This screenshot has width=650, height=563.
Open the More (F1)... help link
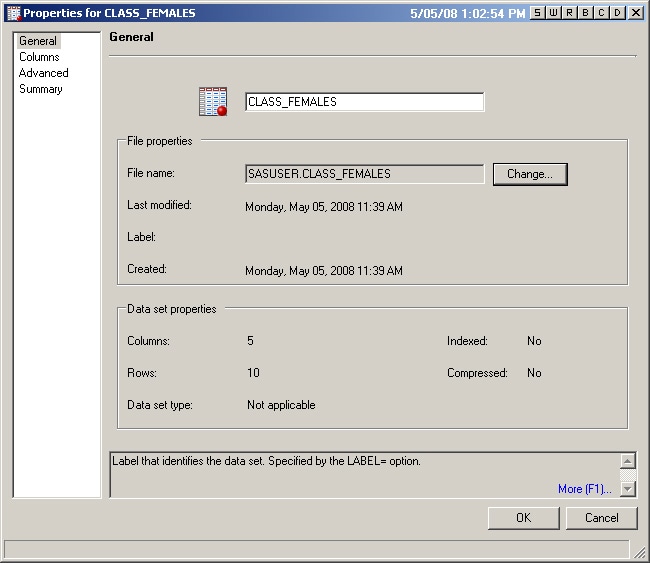584,489
